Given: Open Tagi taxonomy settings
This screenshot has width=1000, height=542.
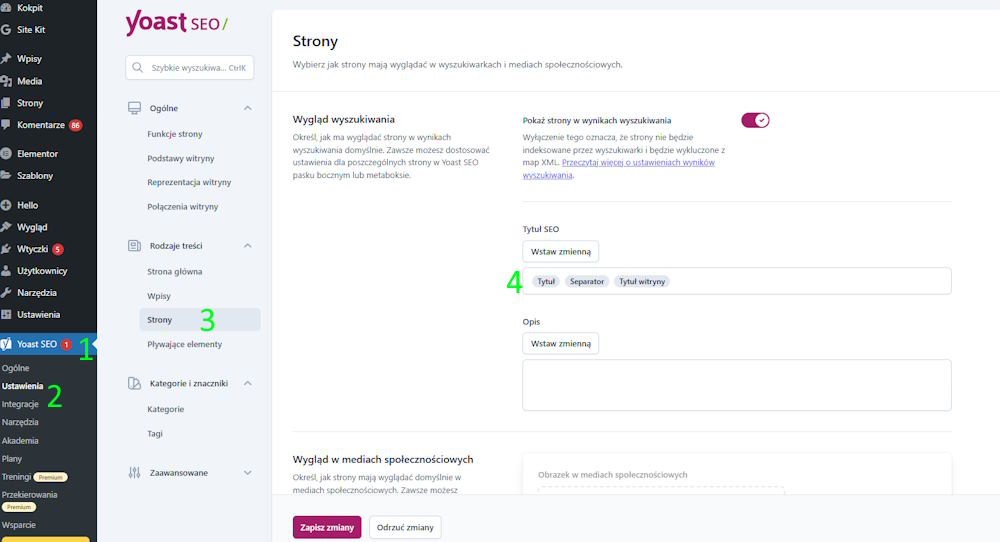Looking at the screenshot, I should [155, 434].
